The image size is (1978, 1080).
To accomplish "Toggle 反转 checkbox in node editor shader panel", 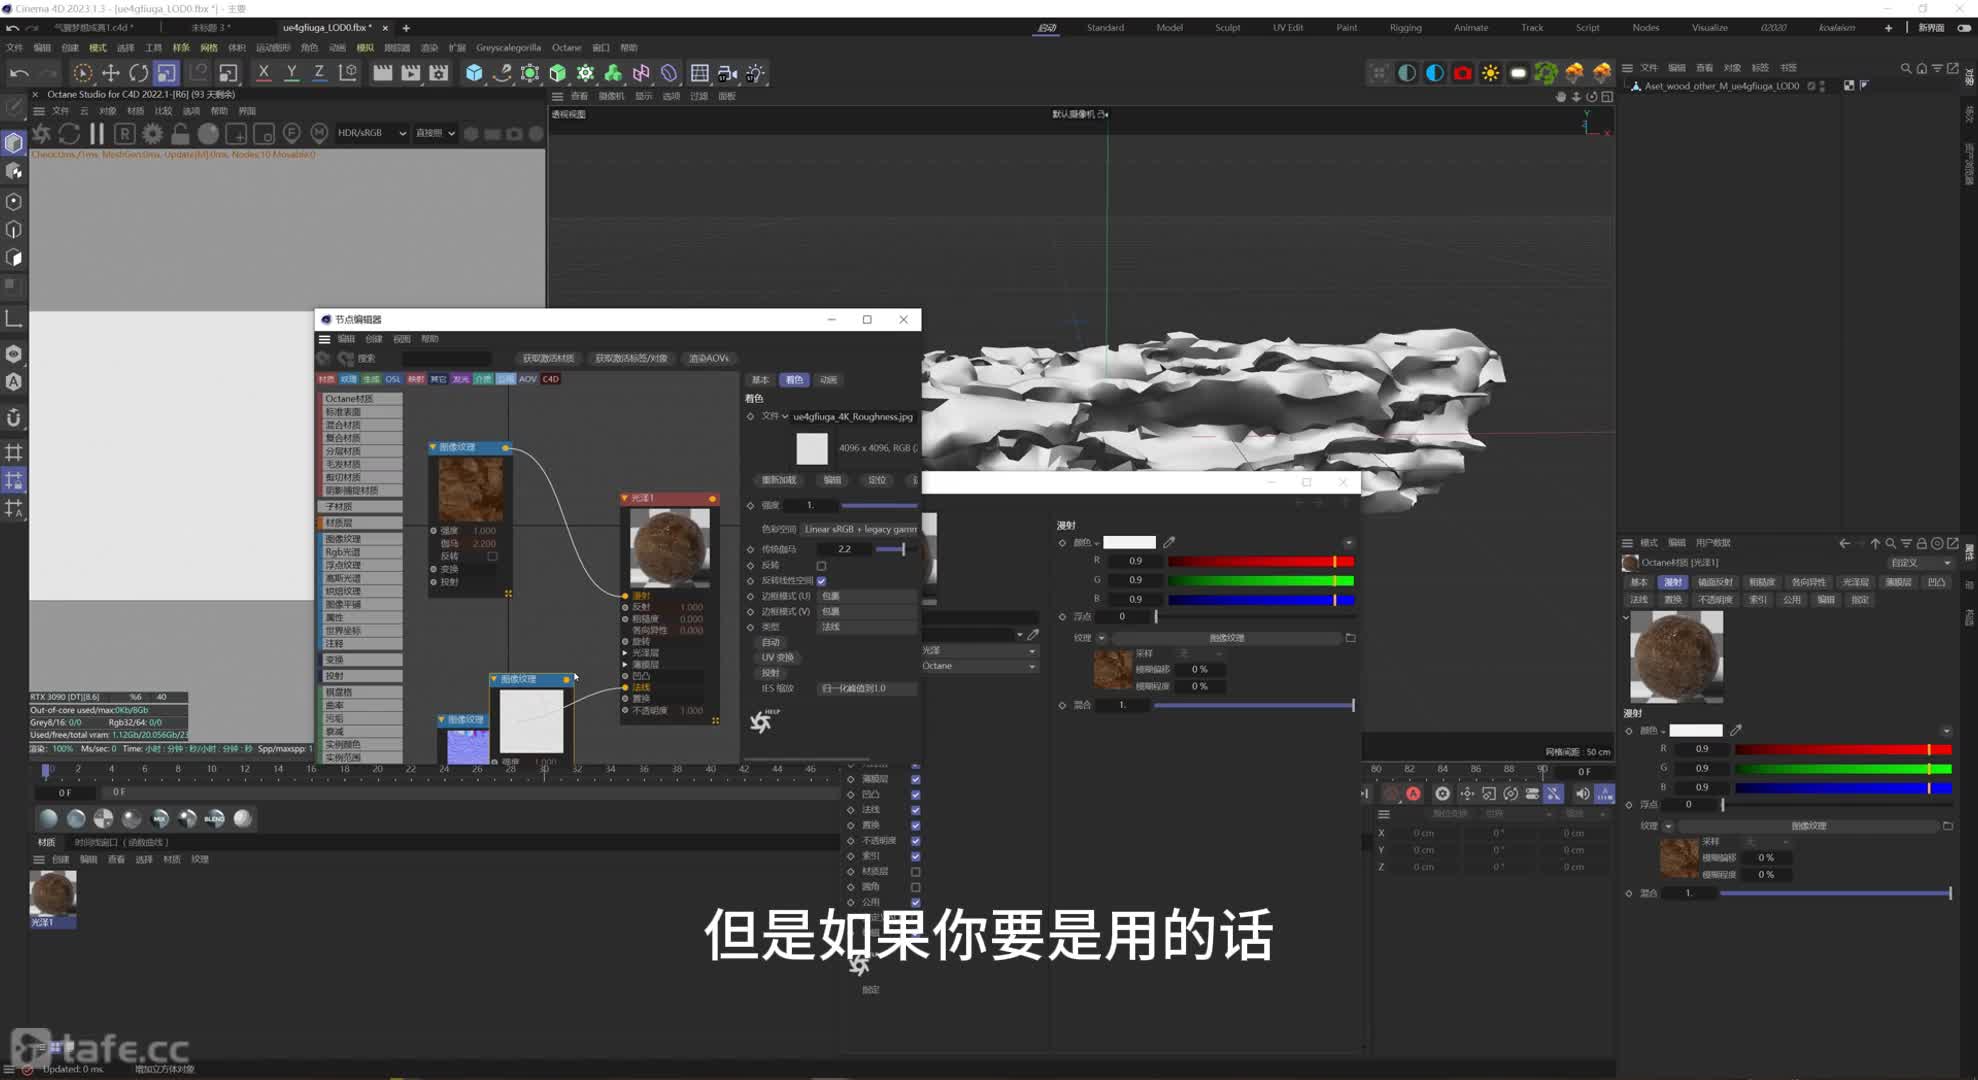I will 821,565.
